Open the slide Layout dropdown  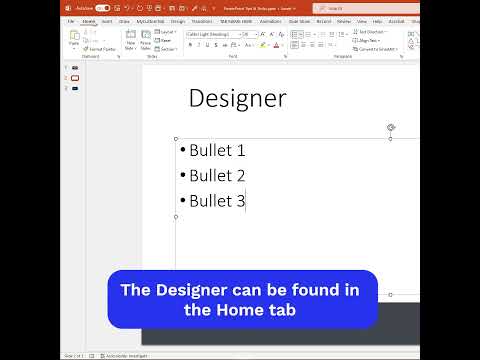tap(165, 32)
